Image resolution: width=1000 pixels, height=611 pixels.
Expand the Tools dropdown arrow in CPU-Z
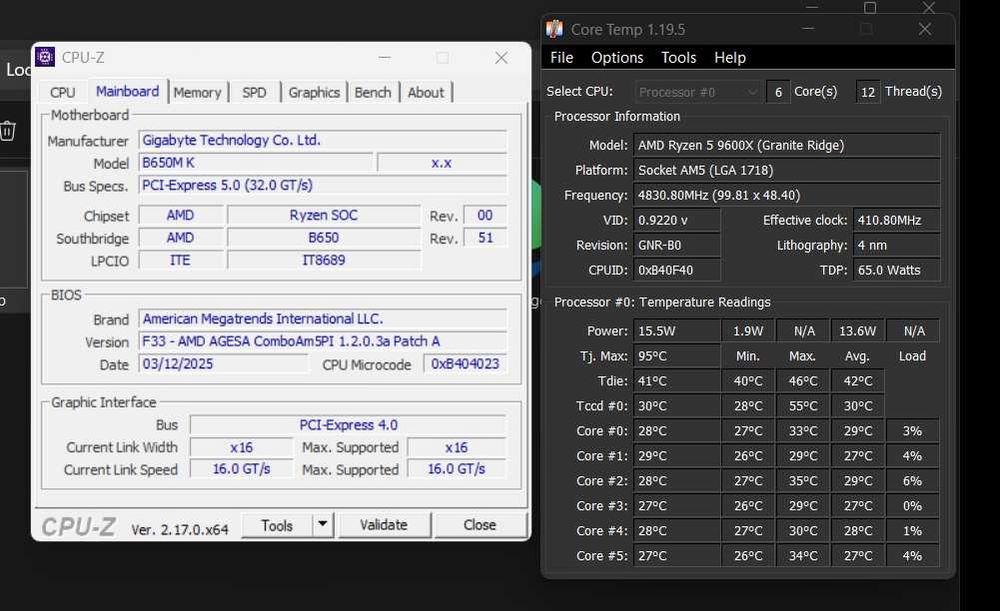[x=323, y=524]
